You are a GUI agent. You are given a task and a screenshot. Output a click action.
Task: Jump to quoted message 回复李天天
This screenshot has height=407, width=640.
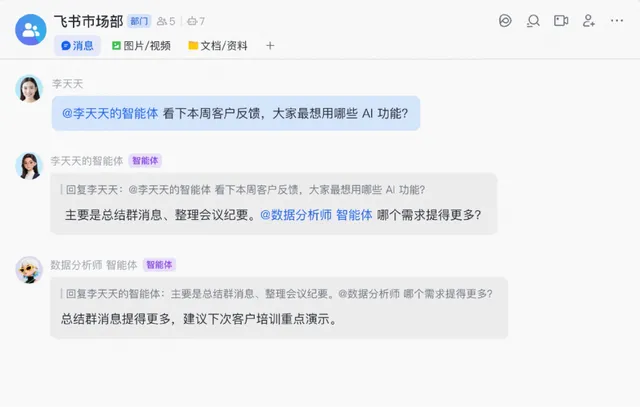point(243,190)
